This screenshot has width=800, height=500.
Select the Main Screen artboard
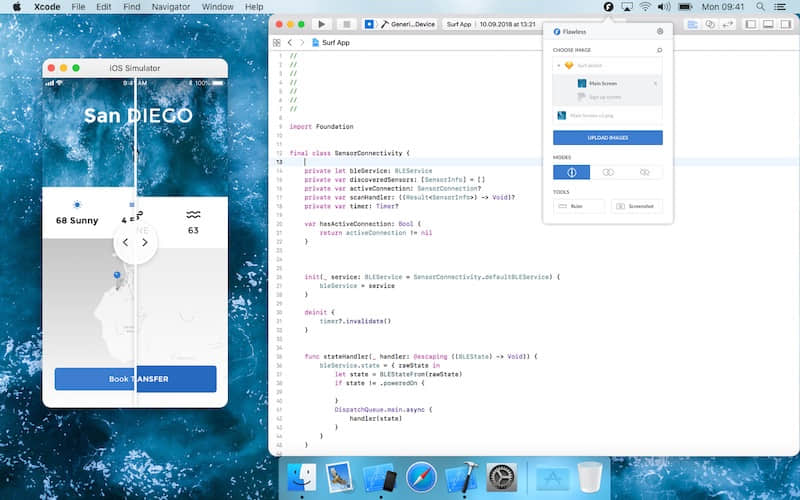(607, 83)
